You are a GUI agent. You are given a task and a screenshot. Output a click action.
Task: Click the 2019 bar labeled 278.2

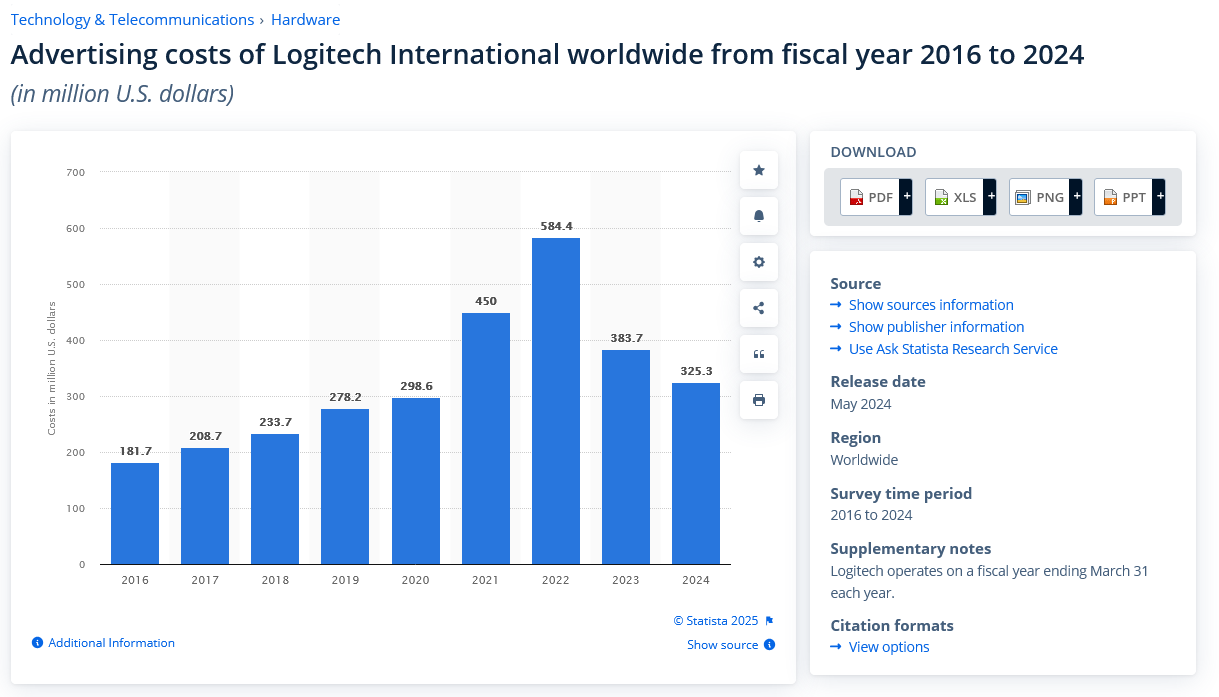[345, 486]
